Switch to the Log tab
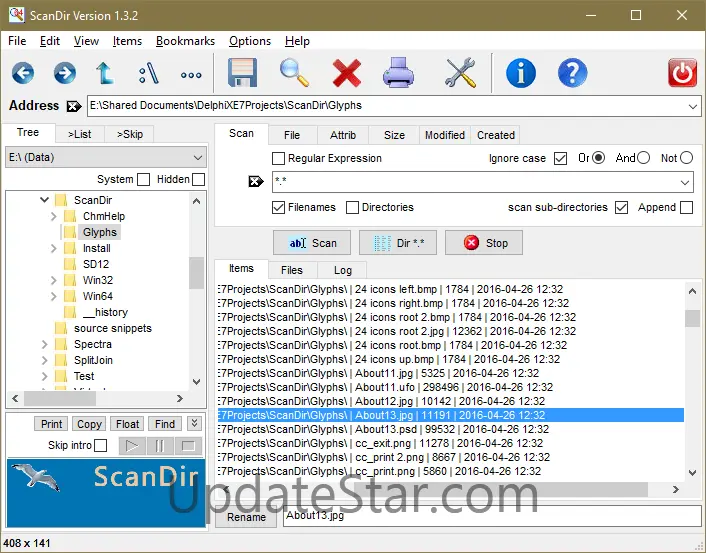Viewport: 706px width, 553px height. (x=342, y=270)
